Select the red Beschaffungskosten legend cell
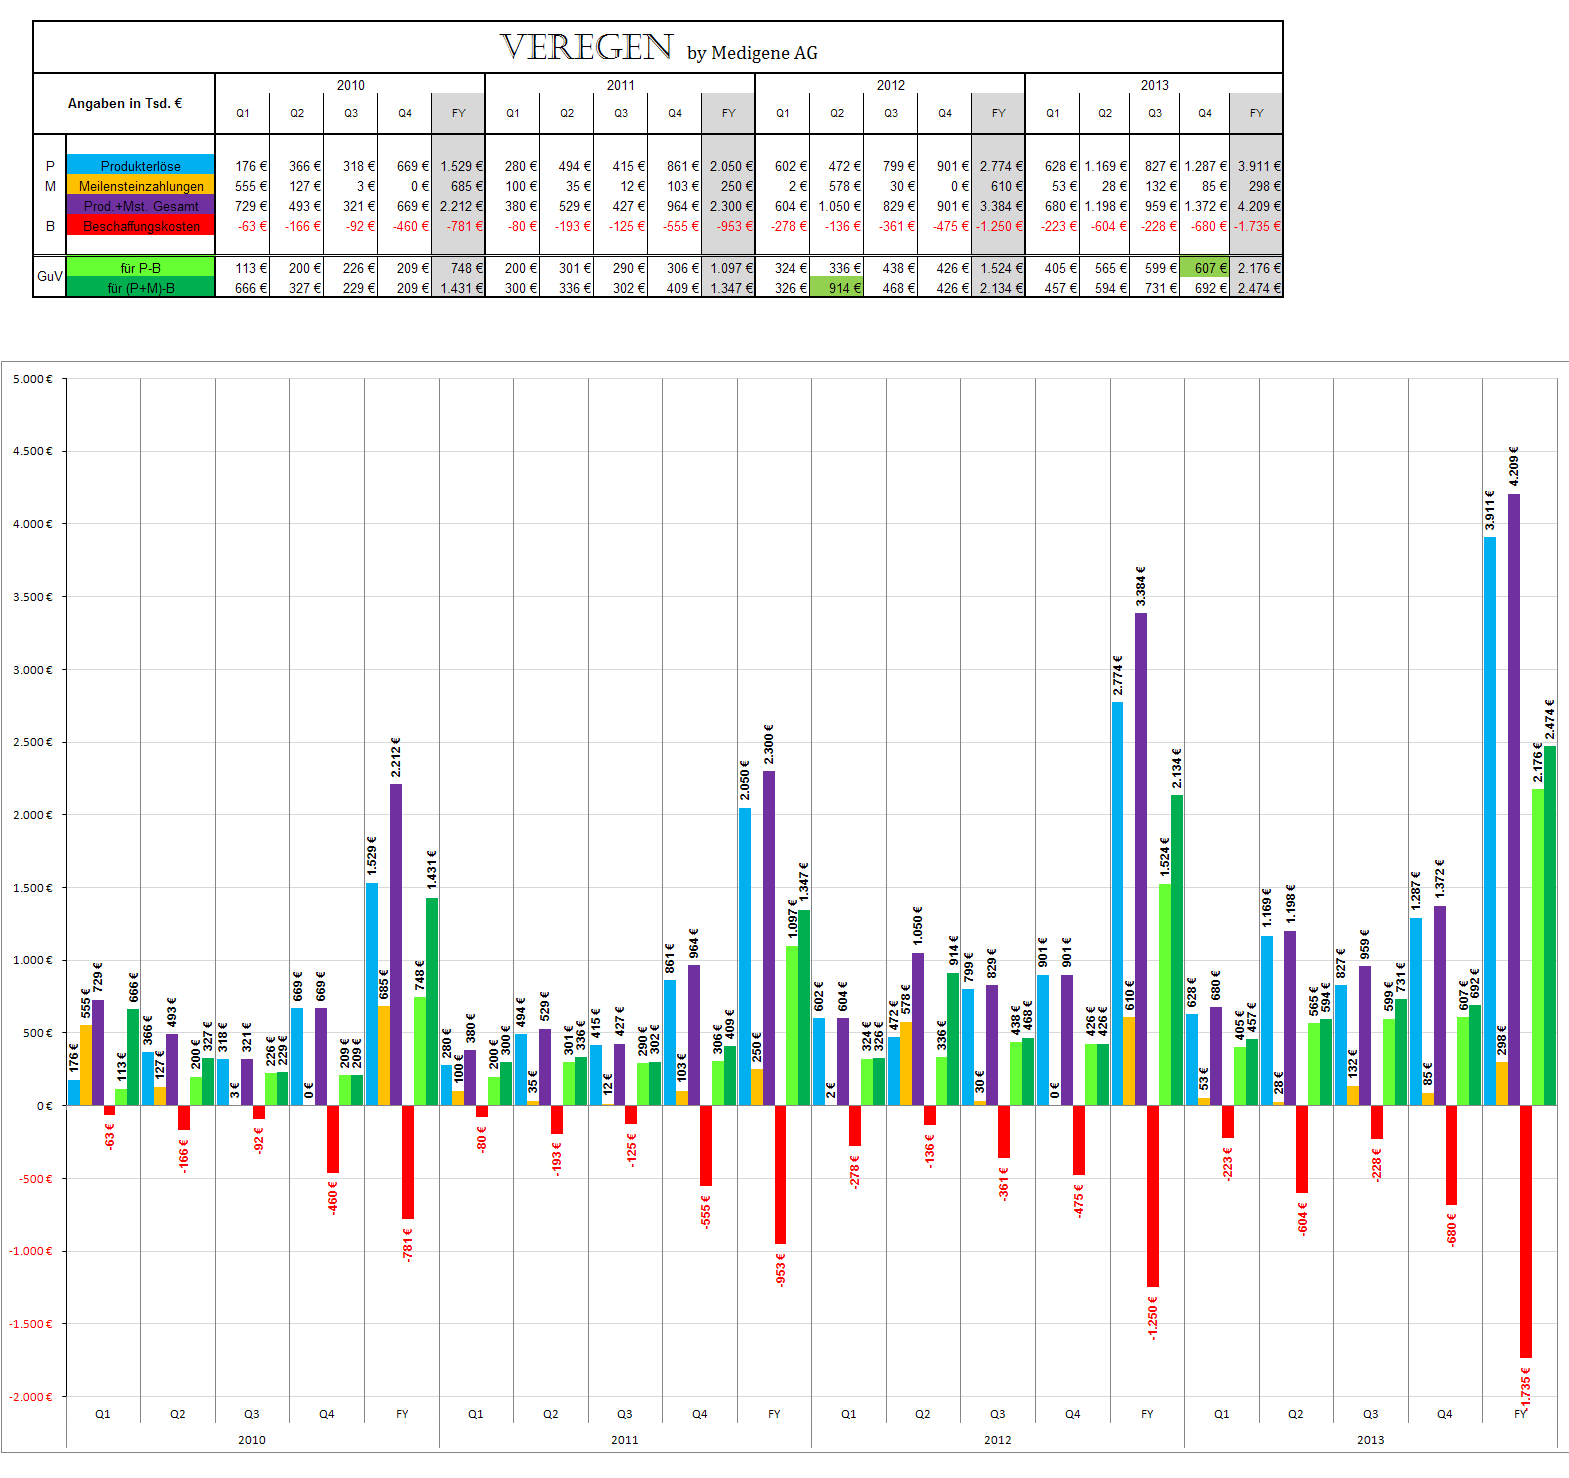The image size is (1569, 1478). [x=140, y=226]
